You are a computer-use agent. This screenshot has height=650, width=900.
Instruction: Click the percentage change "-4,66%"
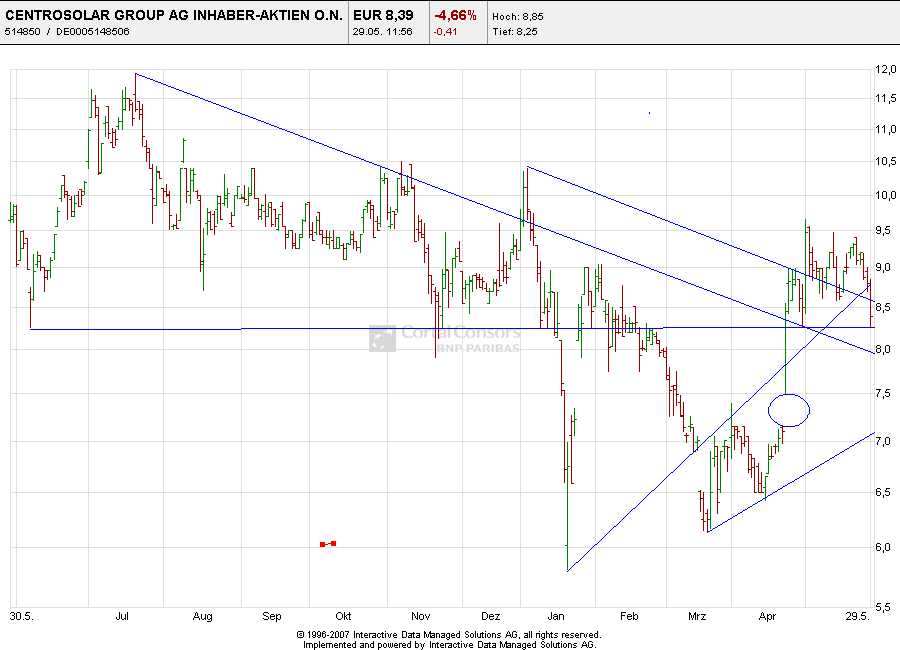[455, 16]
